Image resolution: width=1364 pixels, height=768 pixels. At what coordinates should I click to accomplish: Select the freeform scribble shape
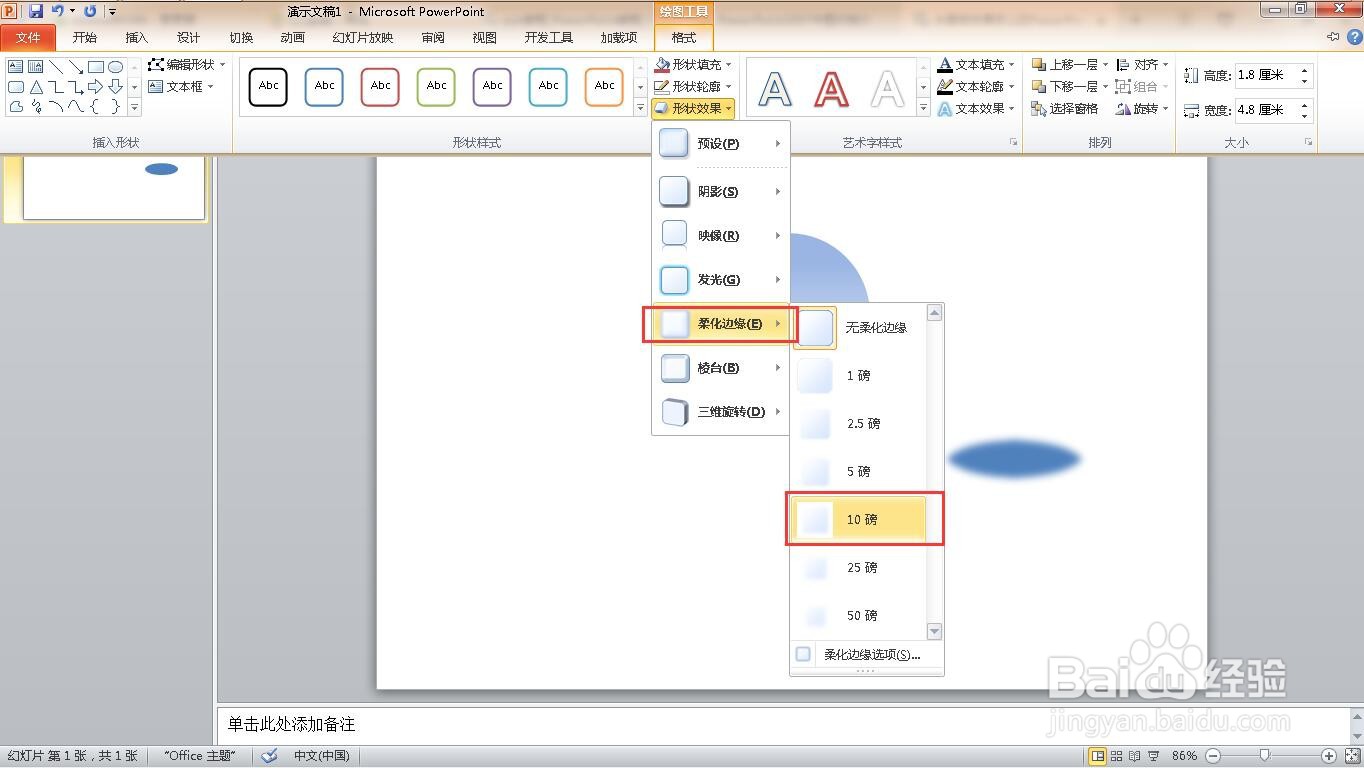coord(36,107)
